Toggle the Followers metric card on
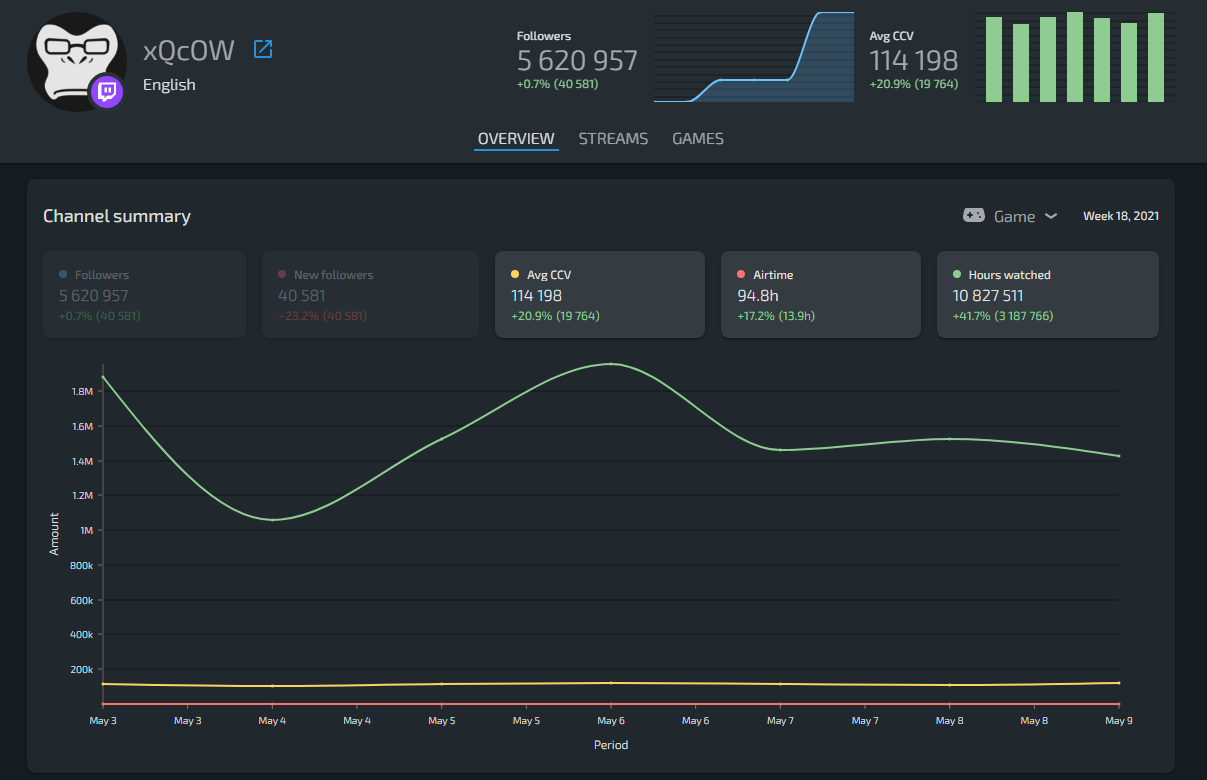Viewport: 1207px width, 780px height. pyautogui.click(x=144, y=295)
